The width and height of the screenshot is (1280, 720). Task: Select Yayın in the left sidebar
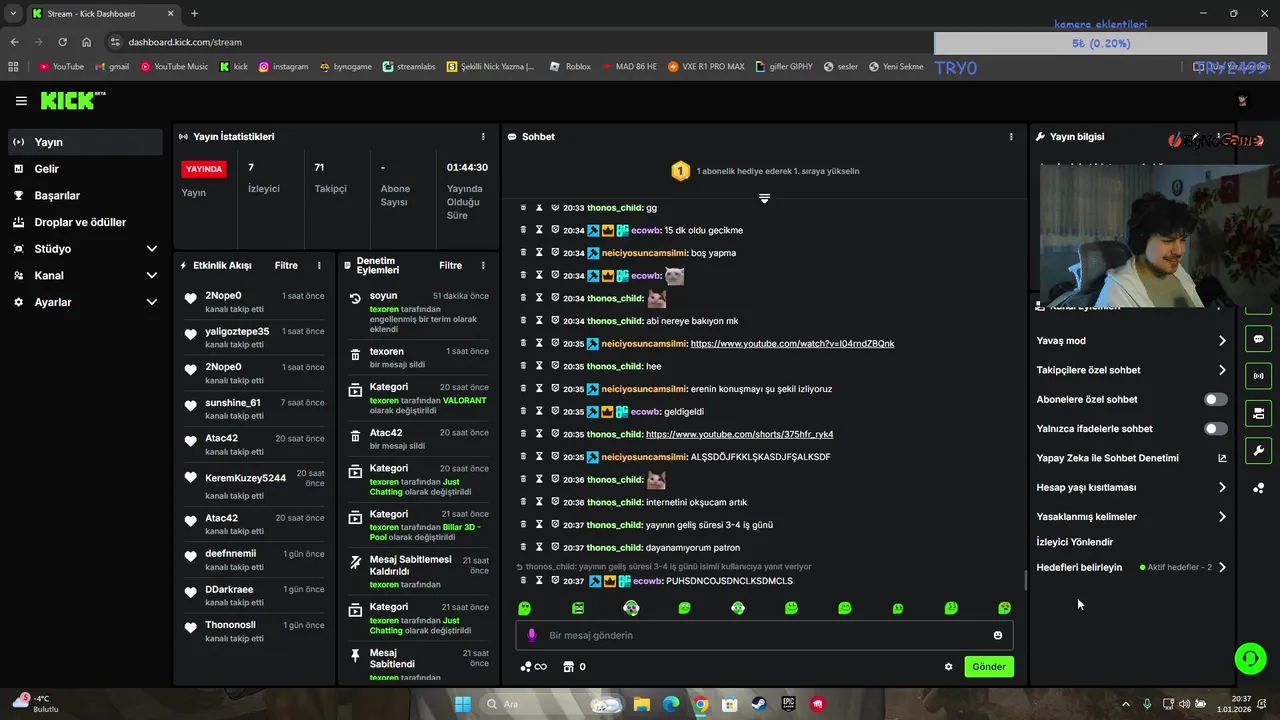pyautogui.click(x=85, y=142)
